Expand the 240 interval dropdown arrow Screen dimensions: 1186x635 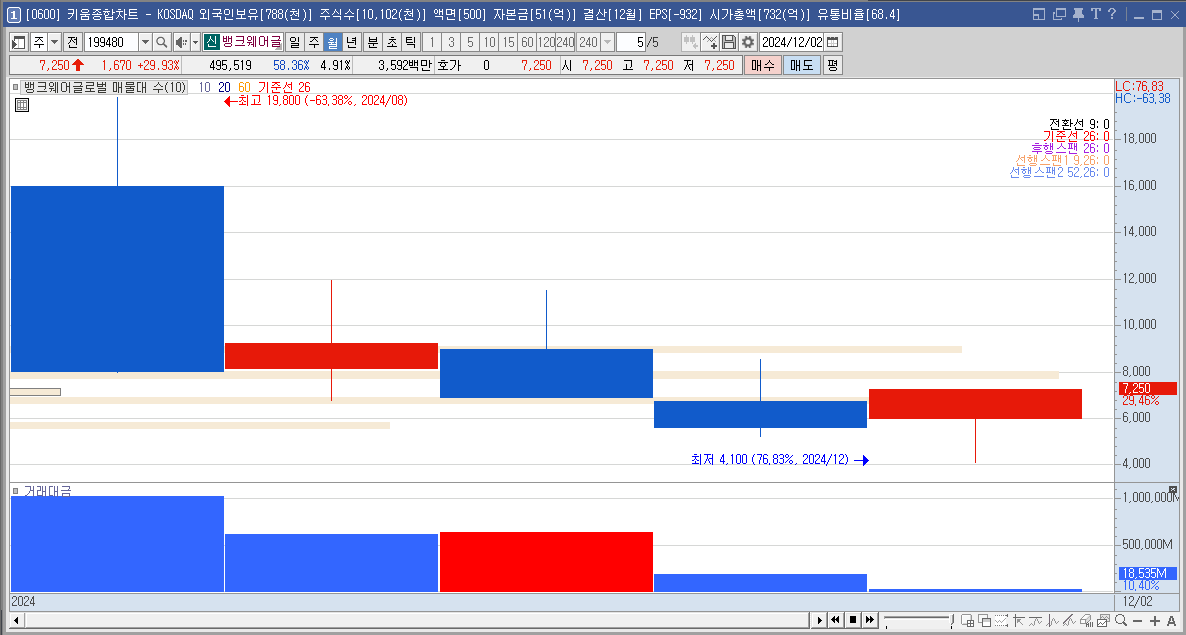607,42
